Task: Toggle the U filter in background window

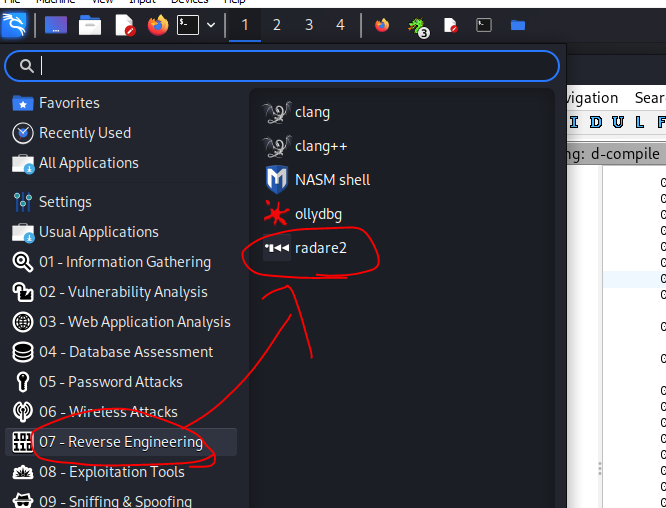Action: [x=618, y=122]
